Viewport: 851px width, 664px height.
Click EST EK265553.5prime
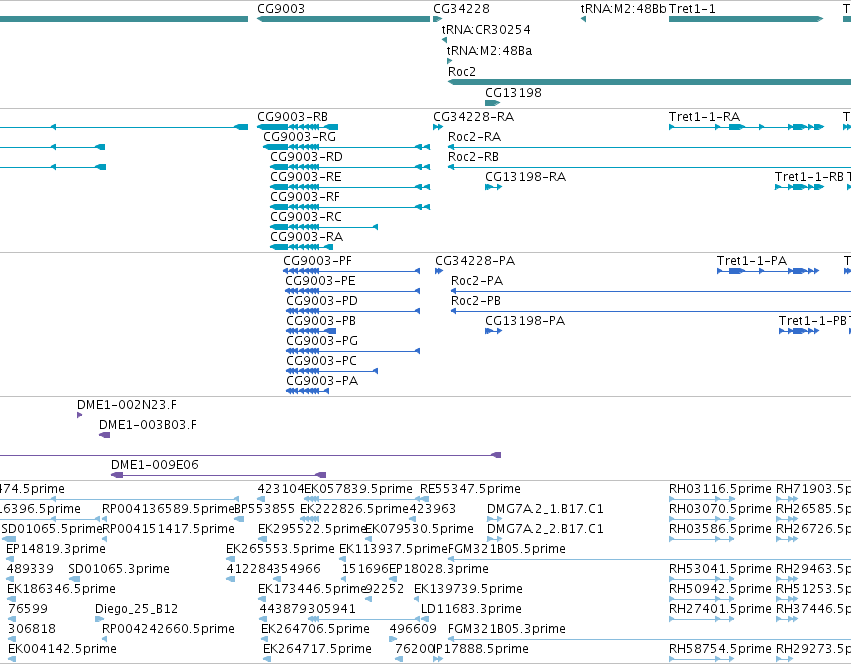280,549
